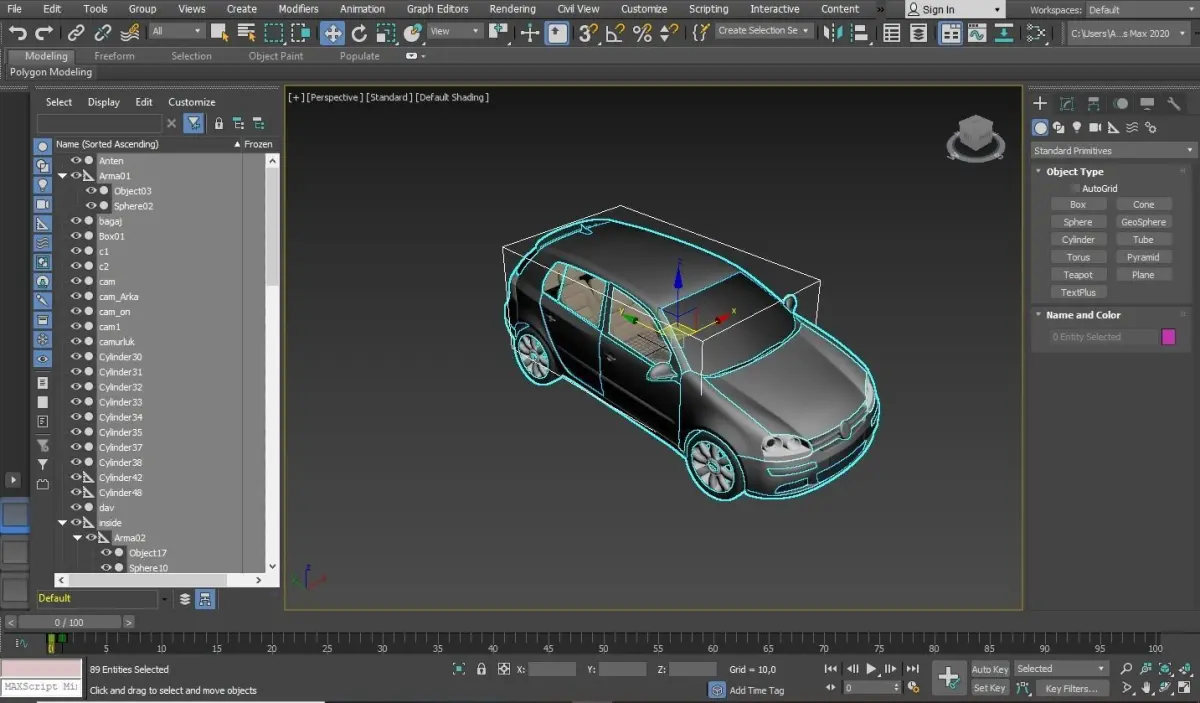Screen dimensions: 1200x703
Task: Enable the AutoGrid checkbox
Action: click(x=1075, y=188)
